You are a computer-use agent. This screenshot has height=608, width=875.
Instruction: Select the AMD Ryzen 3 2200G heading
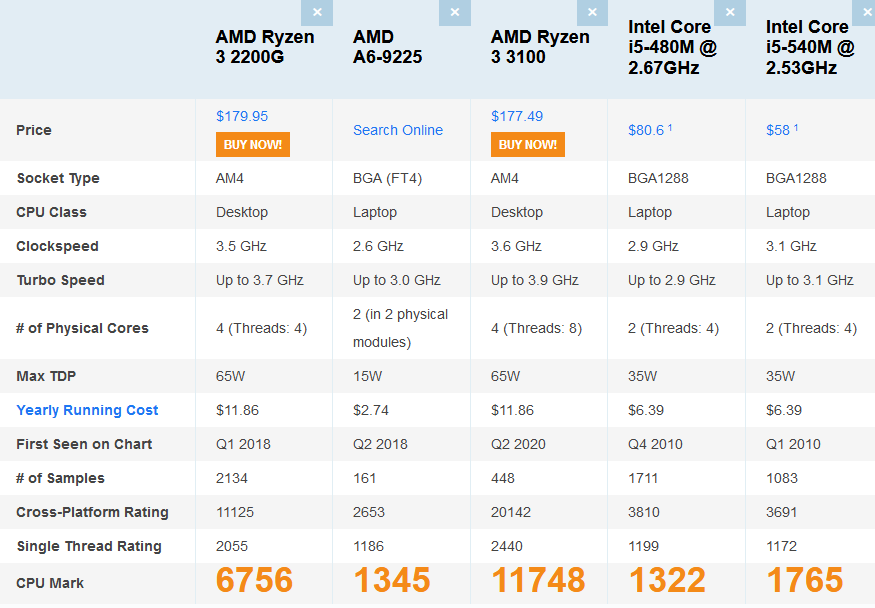click(265, 47)
